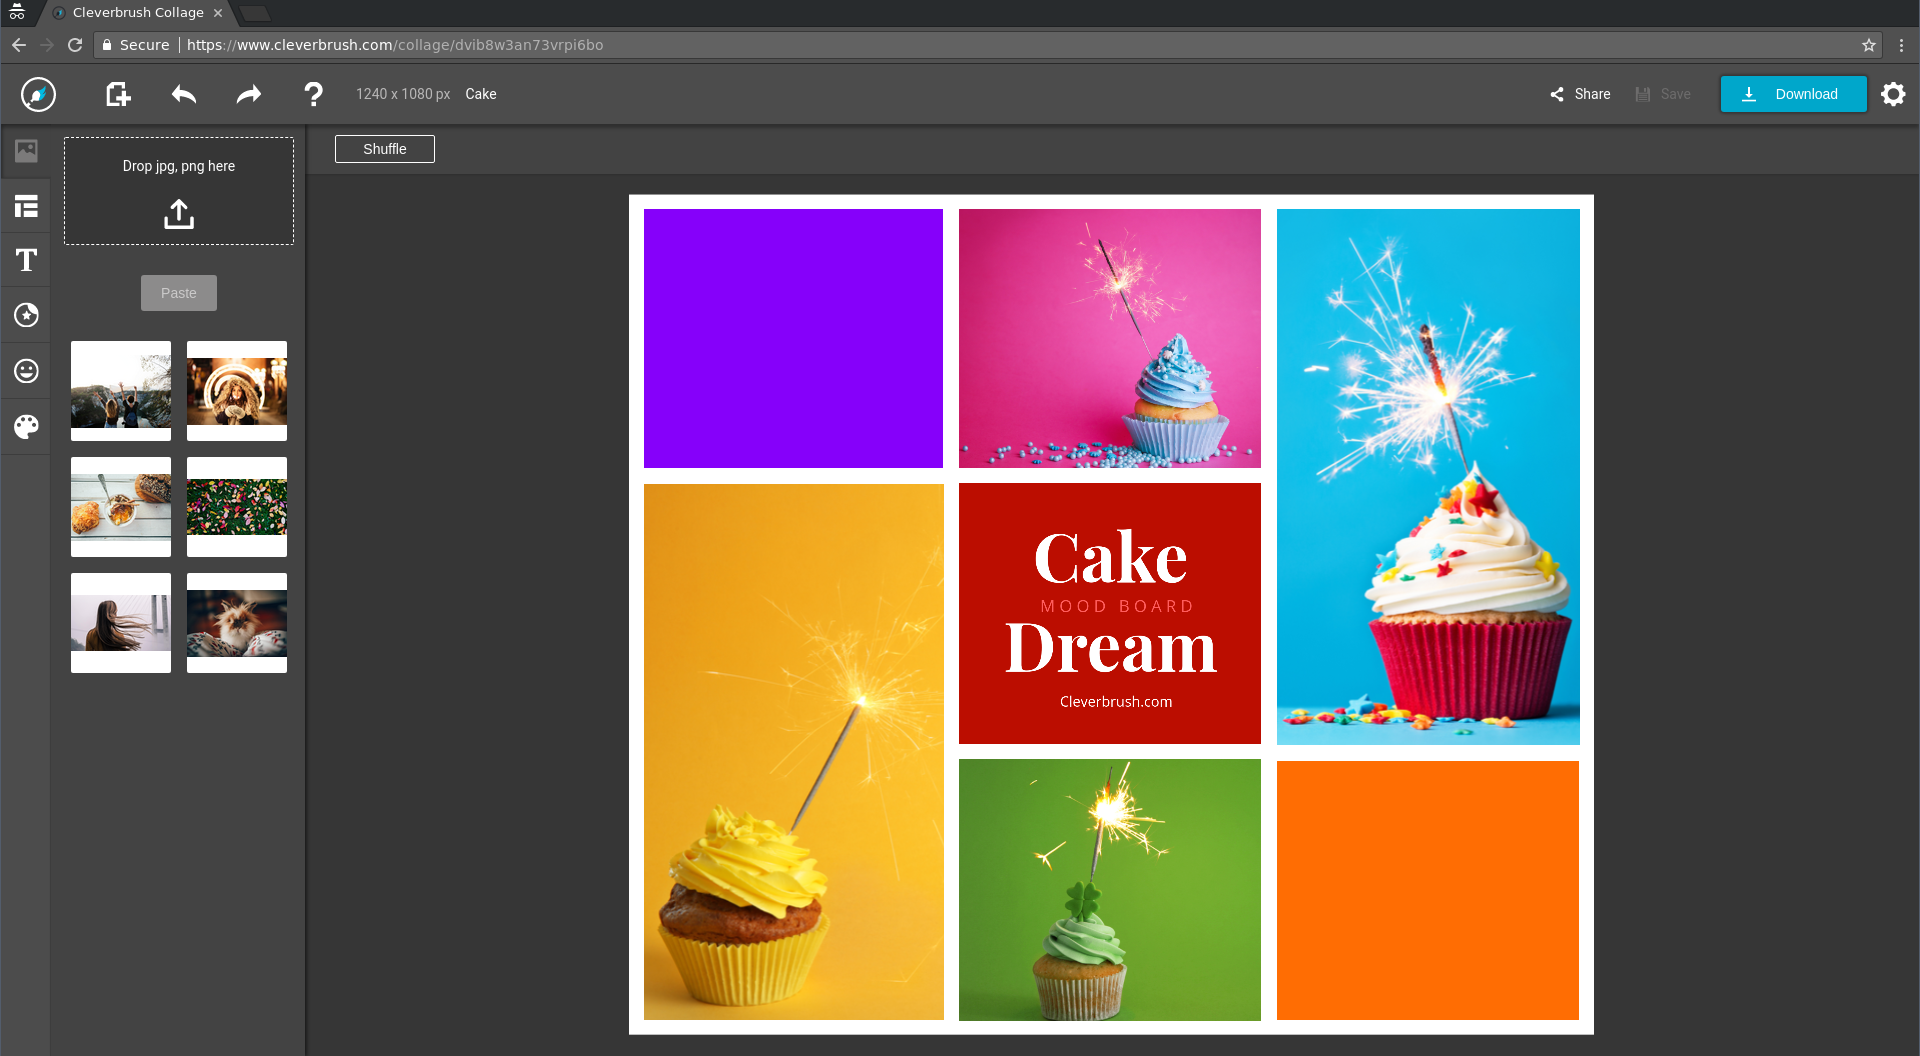Screen dimensions: 1920x1056
Task: Open the star shapes panel
Action: coord(26,315)
